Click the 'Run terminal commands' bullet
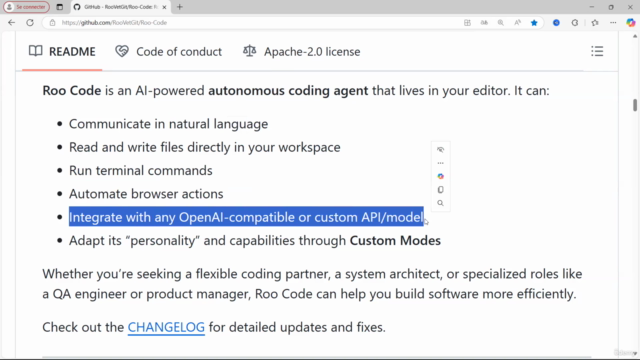 click(x=140, y=171)
